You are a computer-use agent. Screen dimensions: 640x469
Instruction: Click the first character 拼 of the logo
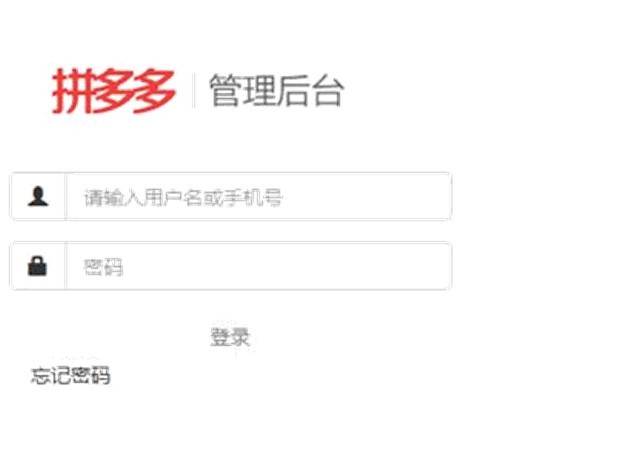coord(73,91)
